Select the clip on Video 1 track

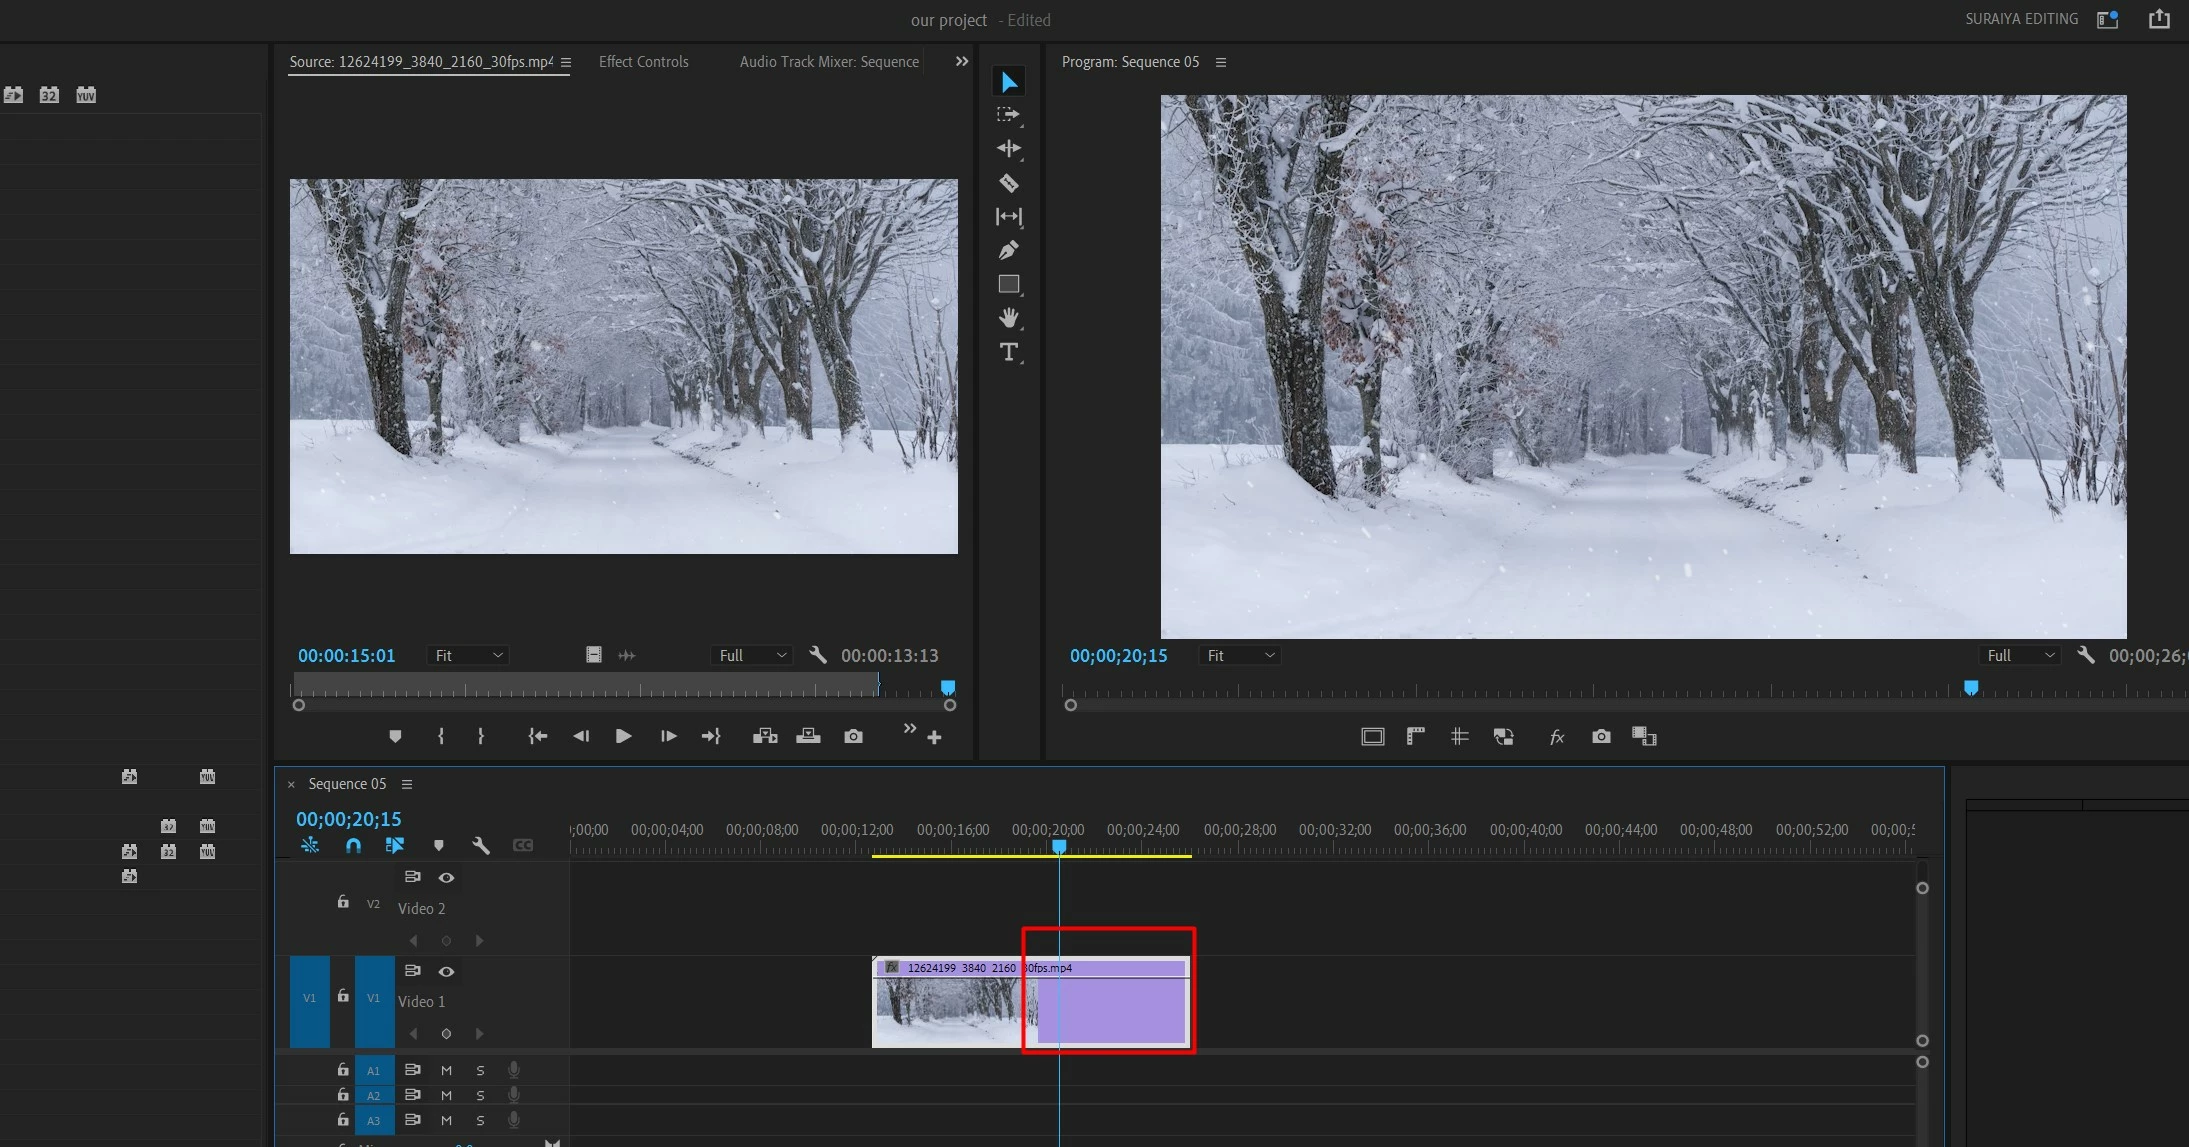coord(950,1005)
